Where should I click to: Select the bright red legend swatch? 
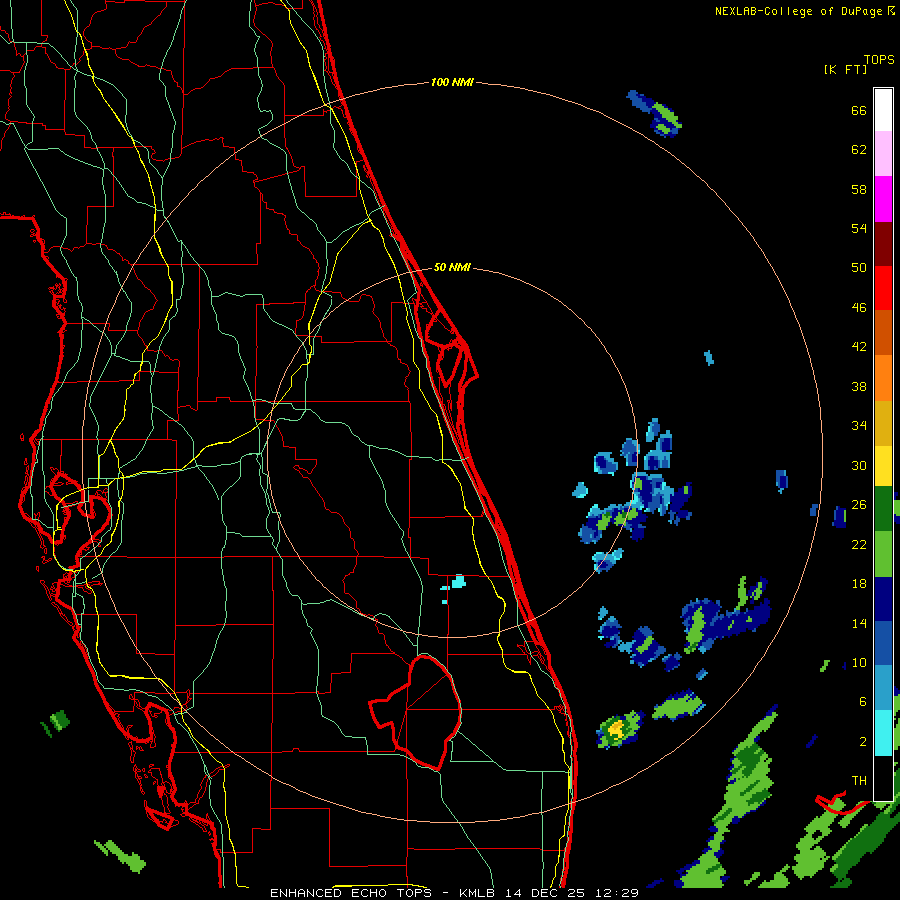click(883, 288)
